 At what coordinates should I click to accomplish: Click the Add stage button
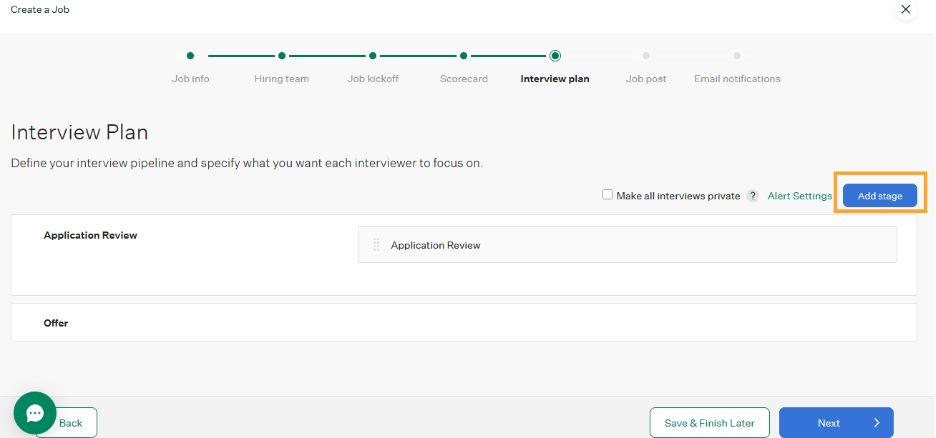tap(880, 196)
